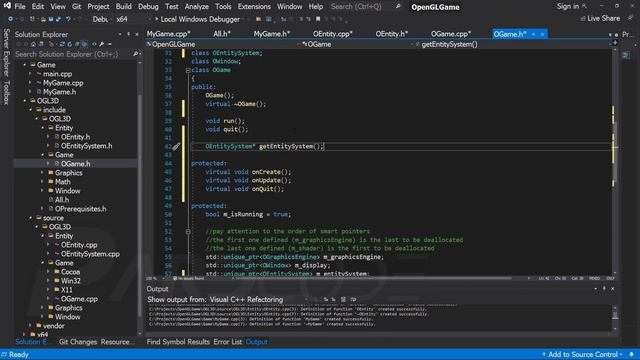Collapse the include folder node
The image size is (640, 360).
point(31,110)
